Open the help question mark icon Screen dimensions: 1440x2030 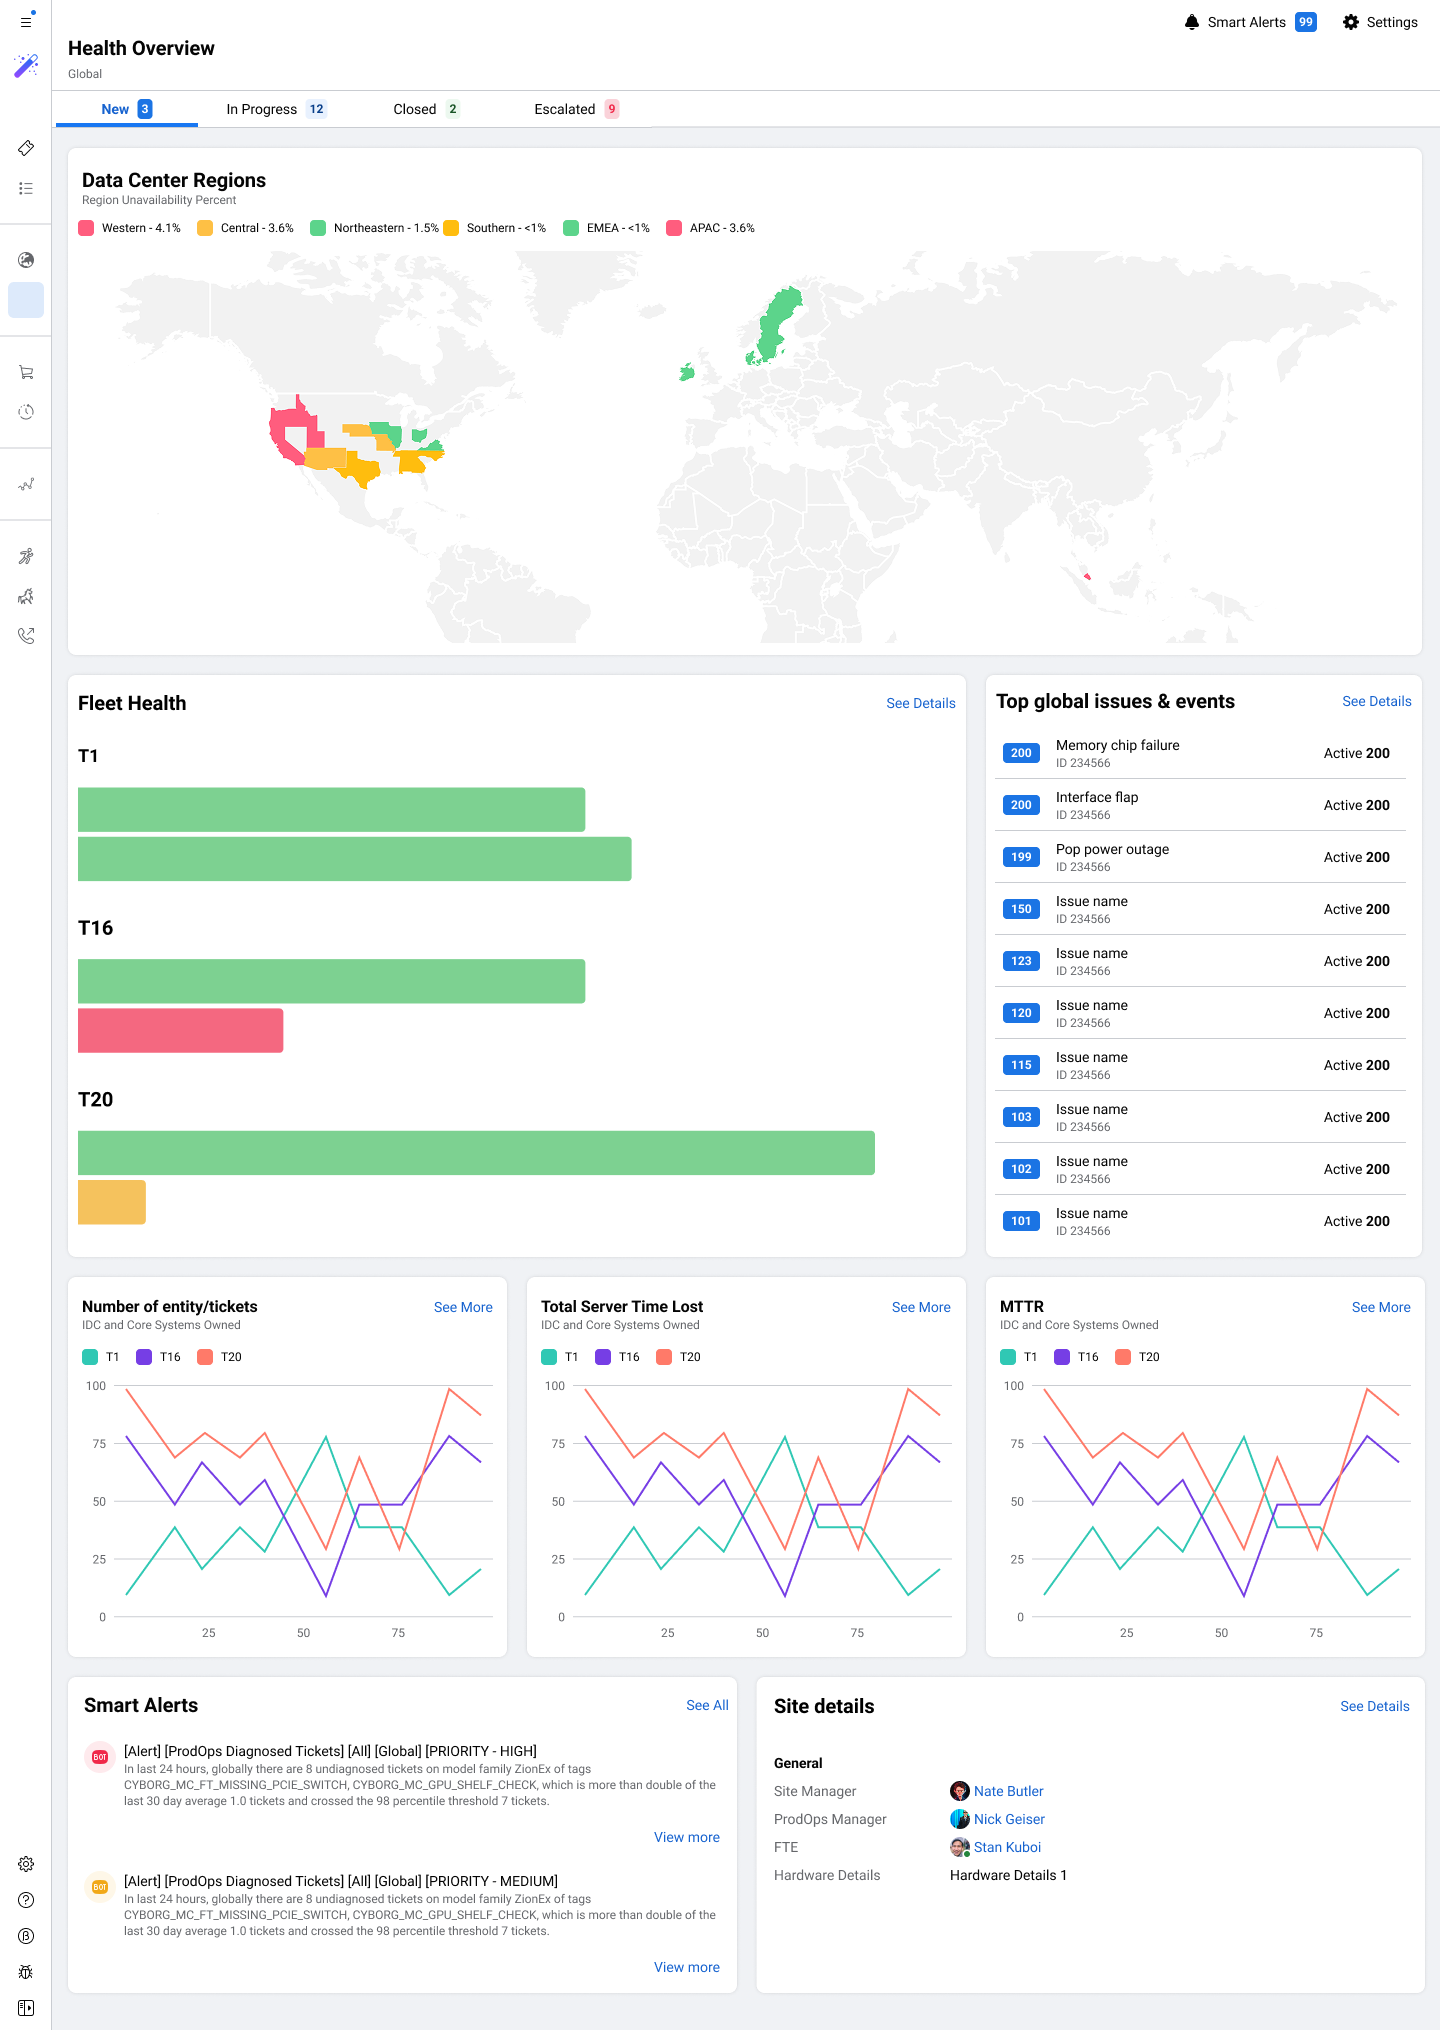26,1900
